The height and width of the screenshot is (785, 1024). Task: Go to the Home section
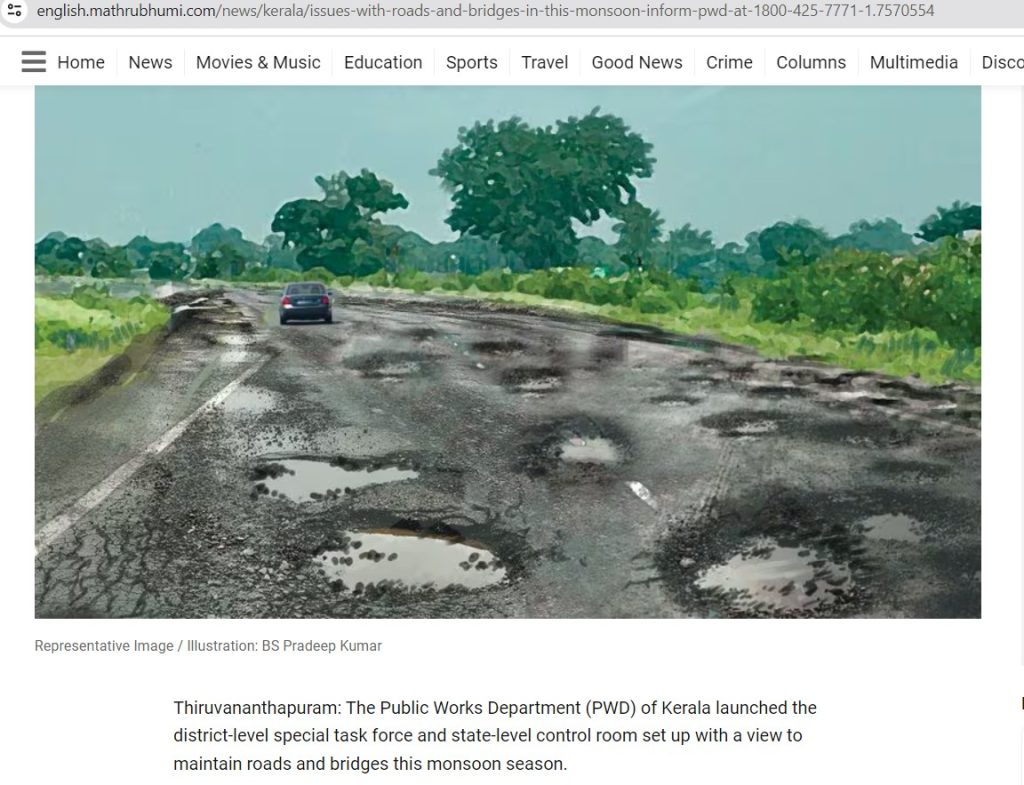coord(81,62)
